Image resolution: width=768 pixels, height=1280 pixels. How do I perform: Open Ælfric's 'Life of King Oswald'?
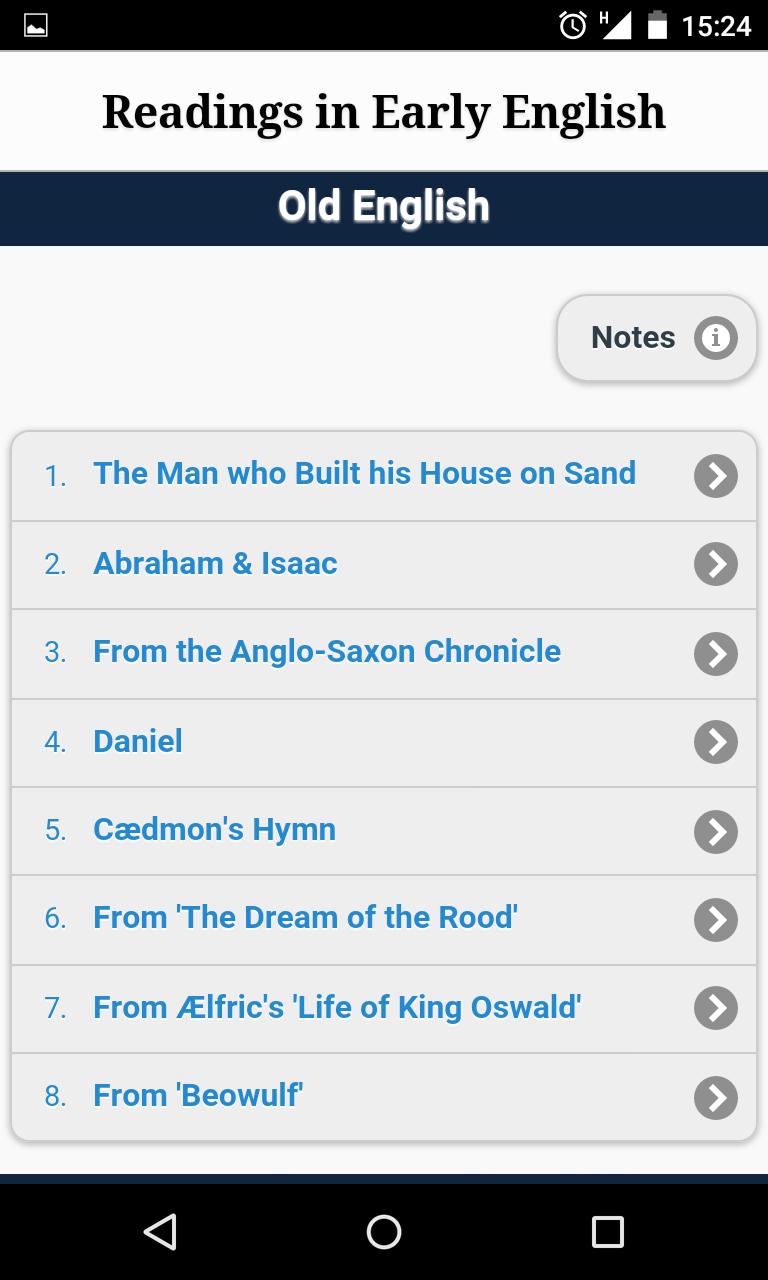tap(384, 1009)
